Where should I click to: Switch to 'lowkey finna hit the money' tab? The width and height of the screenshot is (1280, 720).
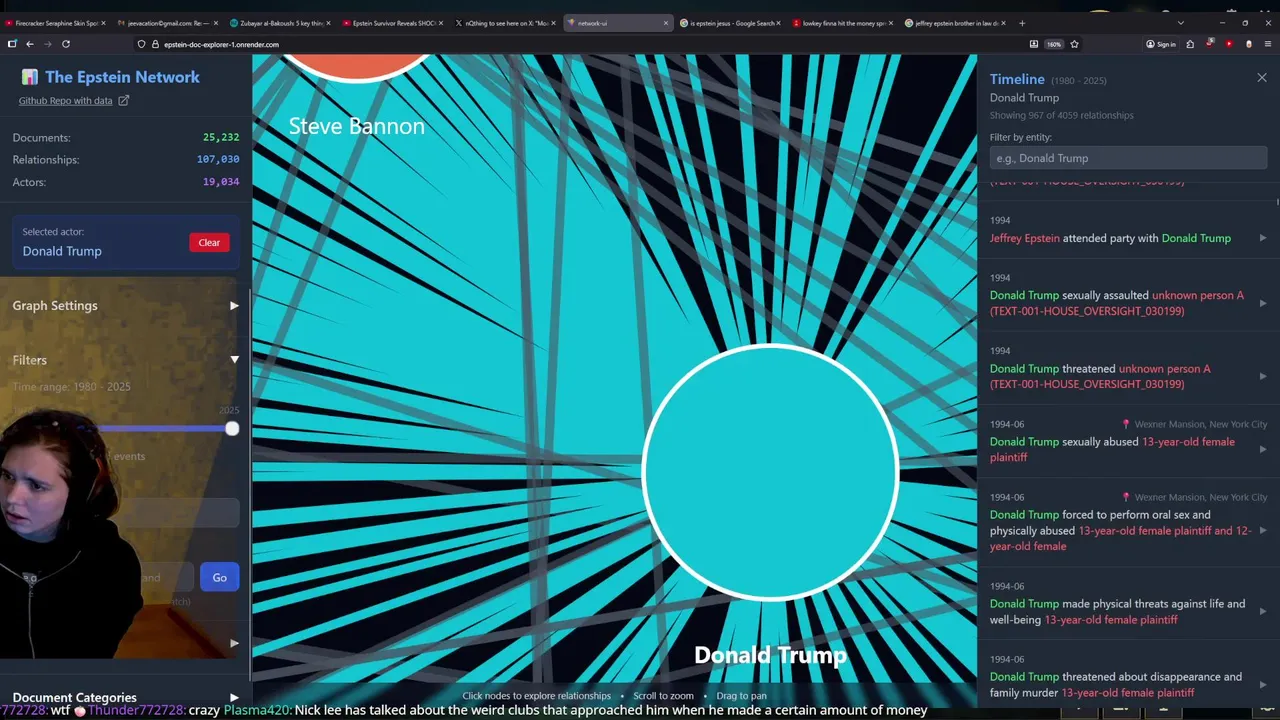click(x=842, y=23)
